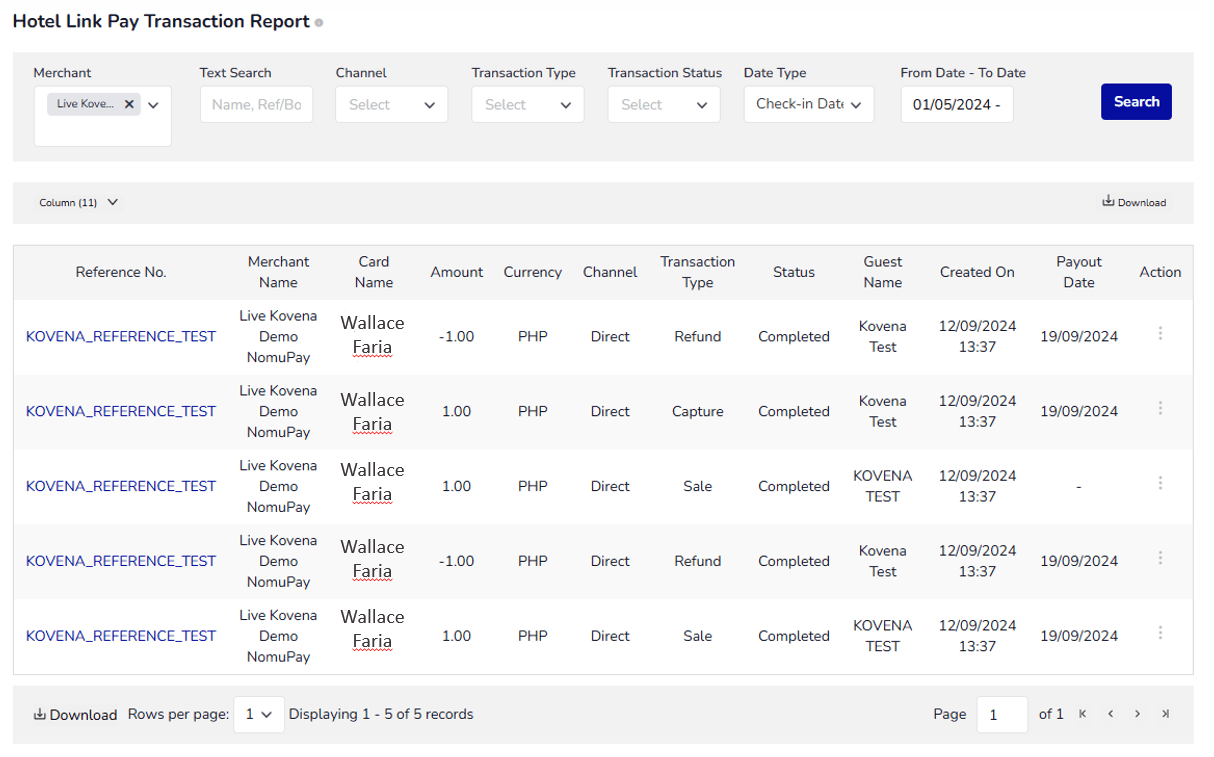
Task: Open first KOVENA_REFERENCE_TEST reference link
Action: [x=121, y=337]
